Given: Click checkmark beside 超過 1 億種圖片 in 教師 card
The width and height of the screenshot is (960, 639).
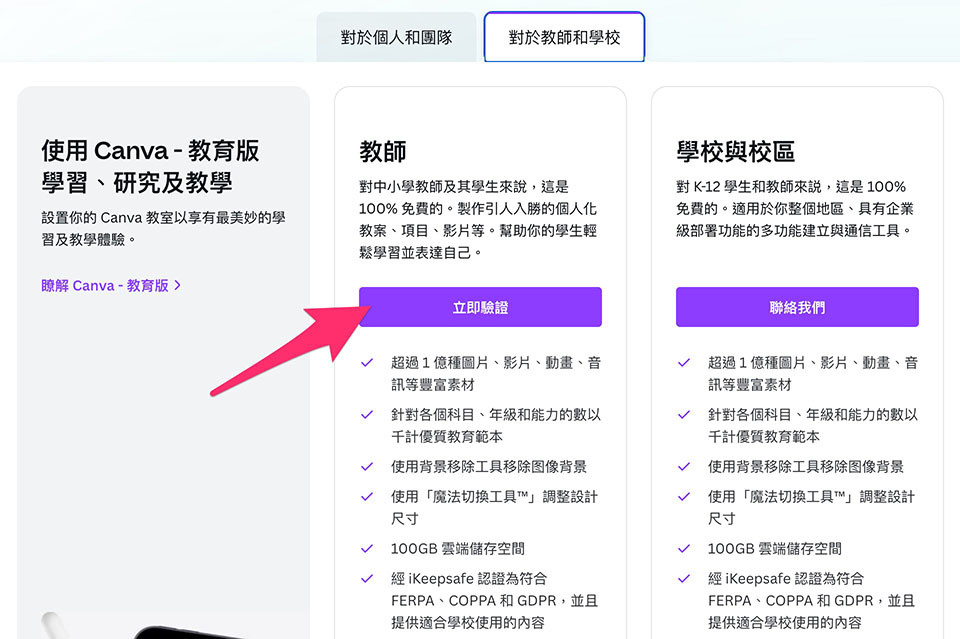Looking at the screenshot, I should point(367,363).
